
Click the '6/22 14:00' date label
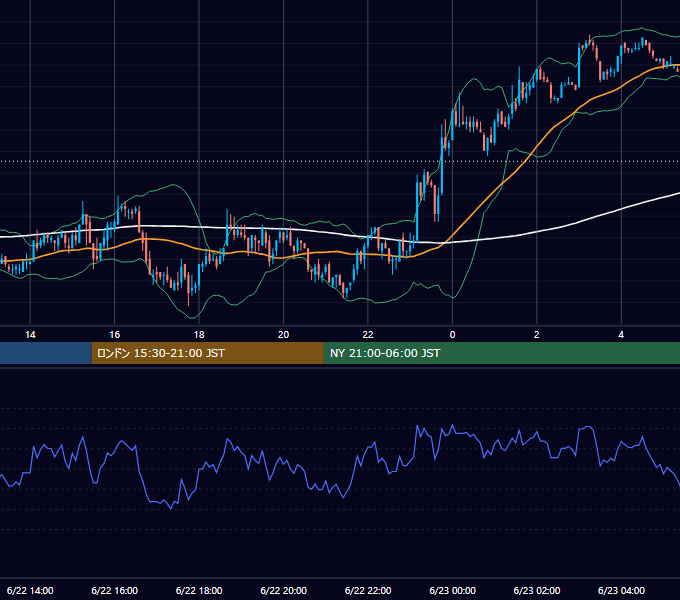click(30, 590)
